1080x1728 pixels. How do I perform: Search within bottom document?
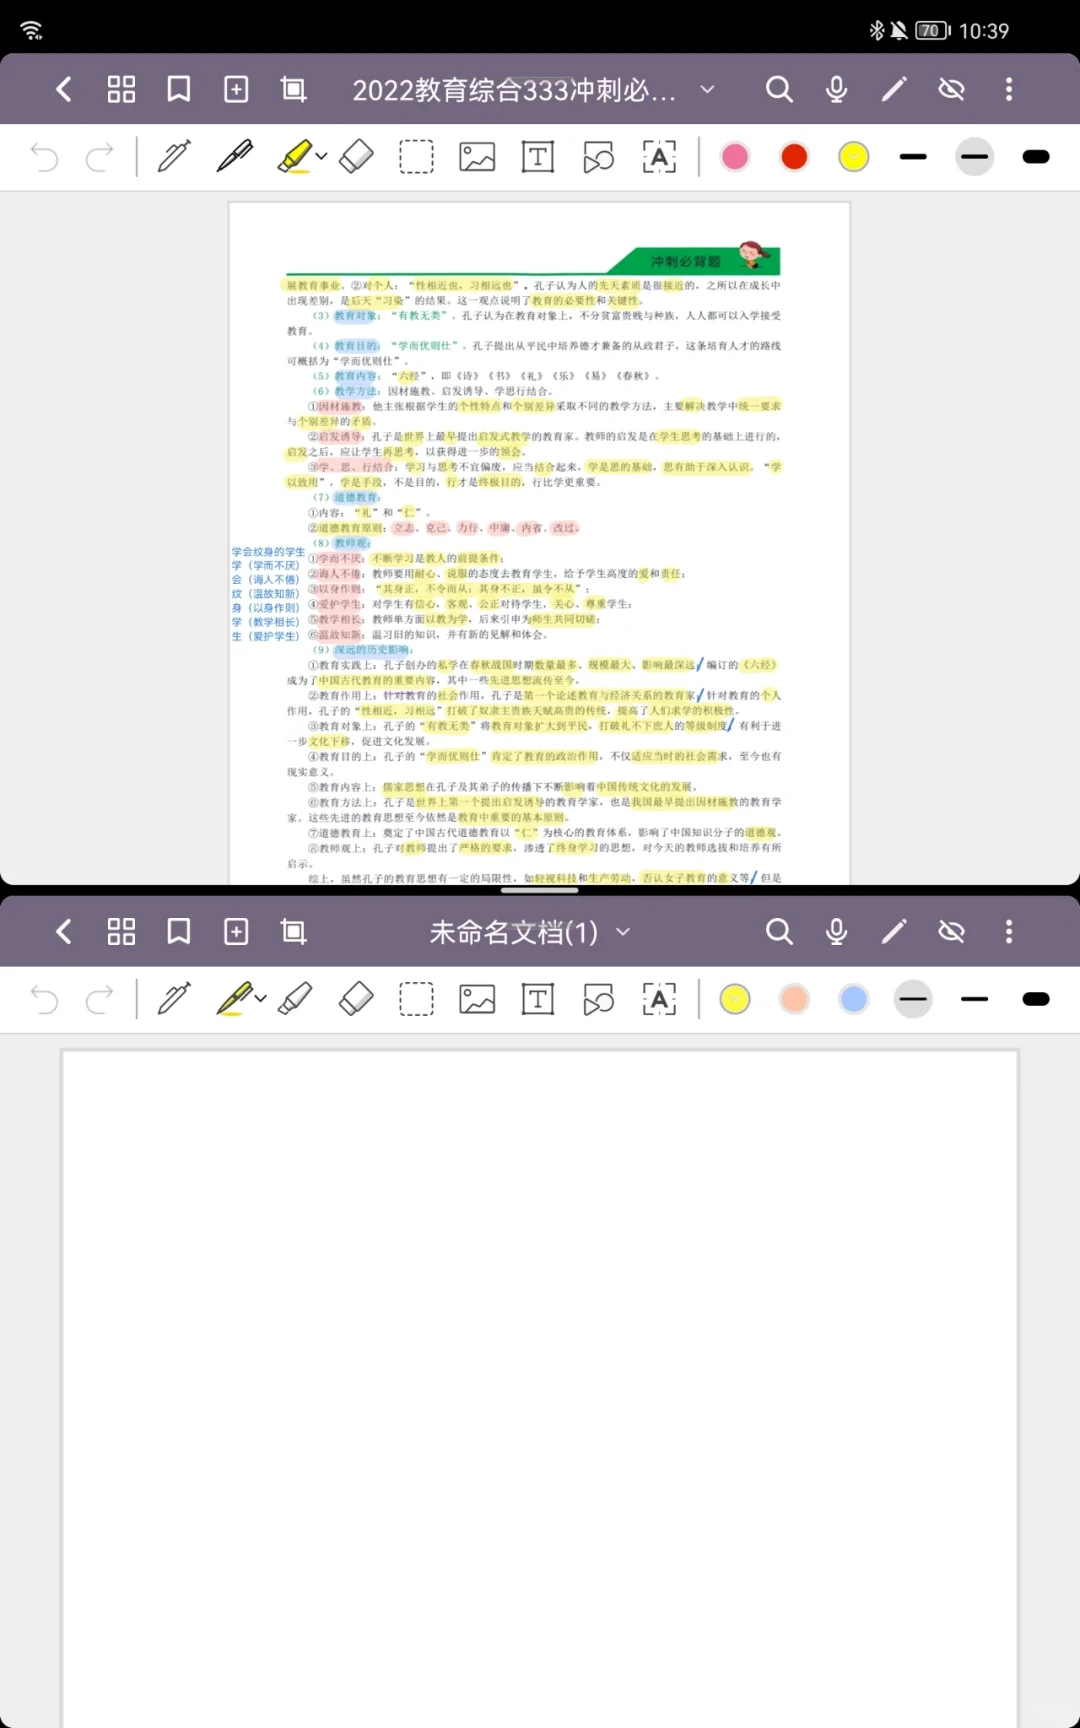click(779, 932)
